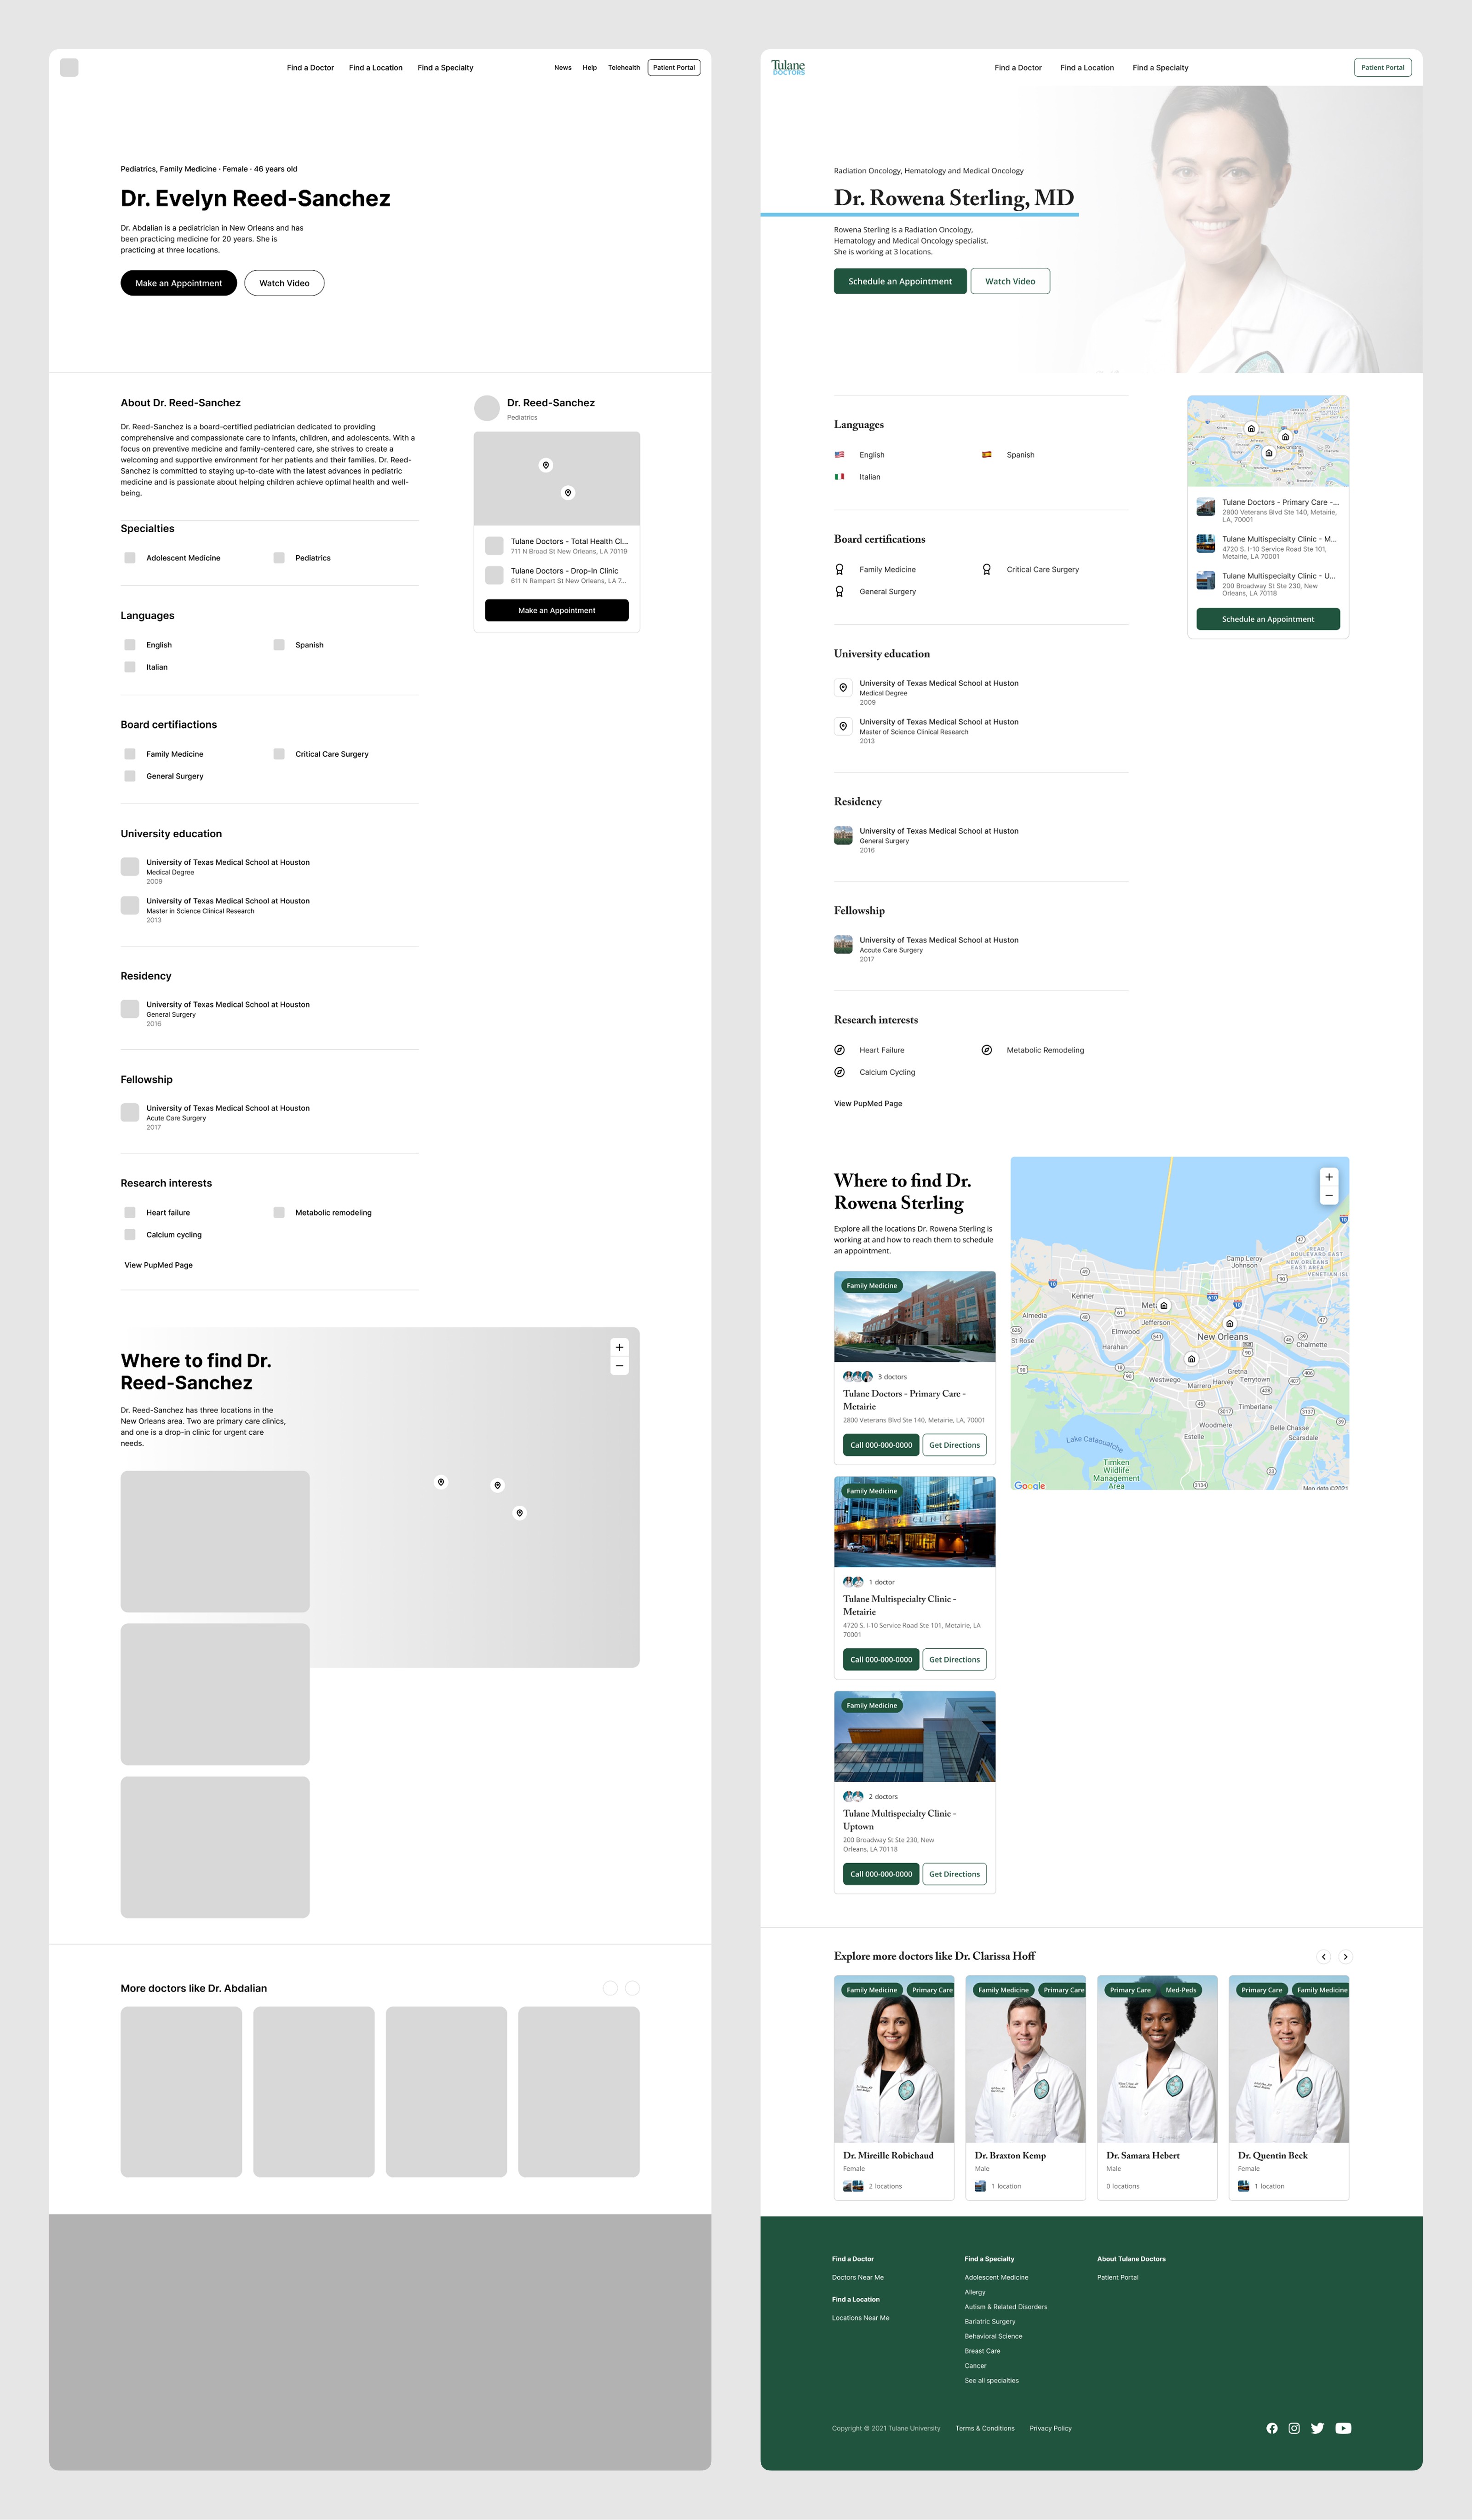Zoom out on the large Google map
Image resolution: width=1472 pixels, height=2520 pixels.
[1328, 1196]
